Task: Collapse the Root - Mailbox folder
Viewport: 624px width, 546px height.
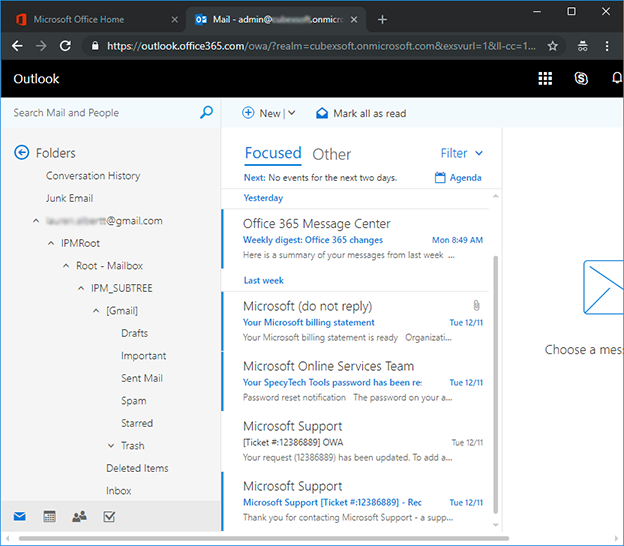Action: point(66,265)
